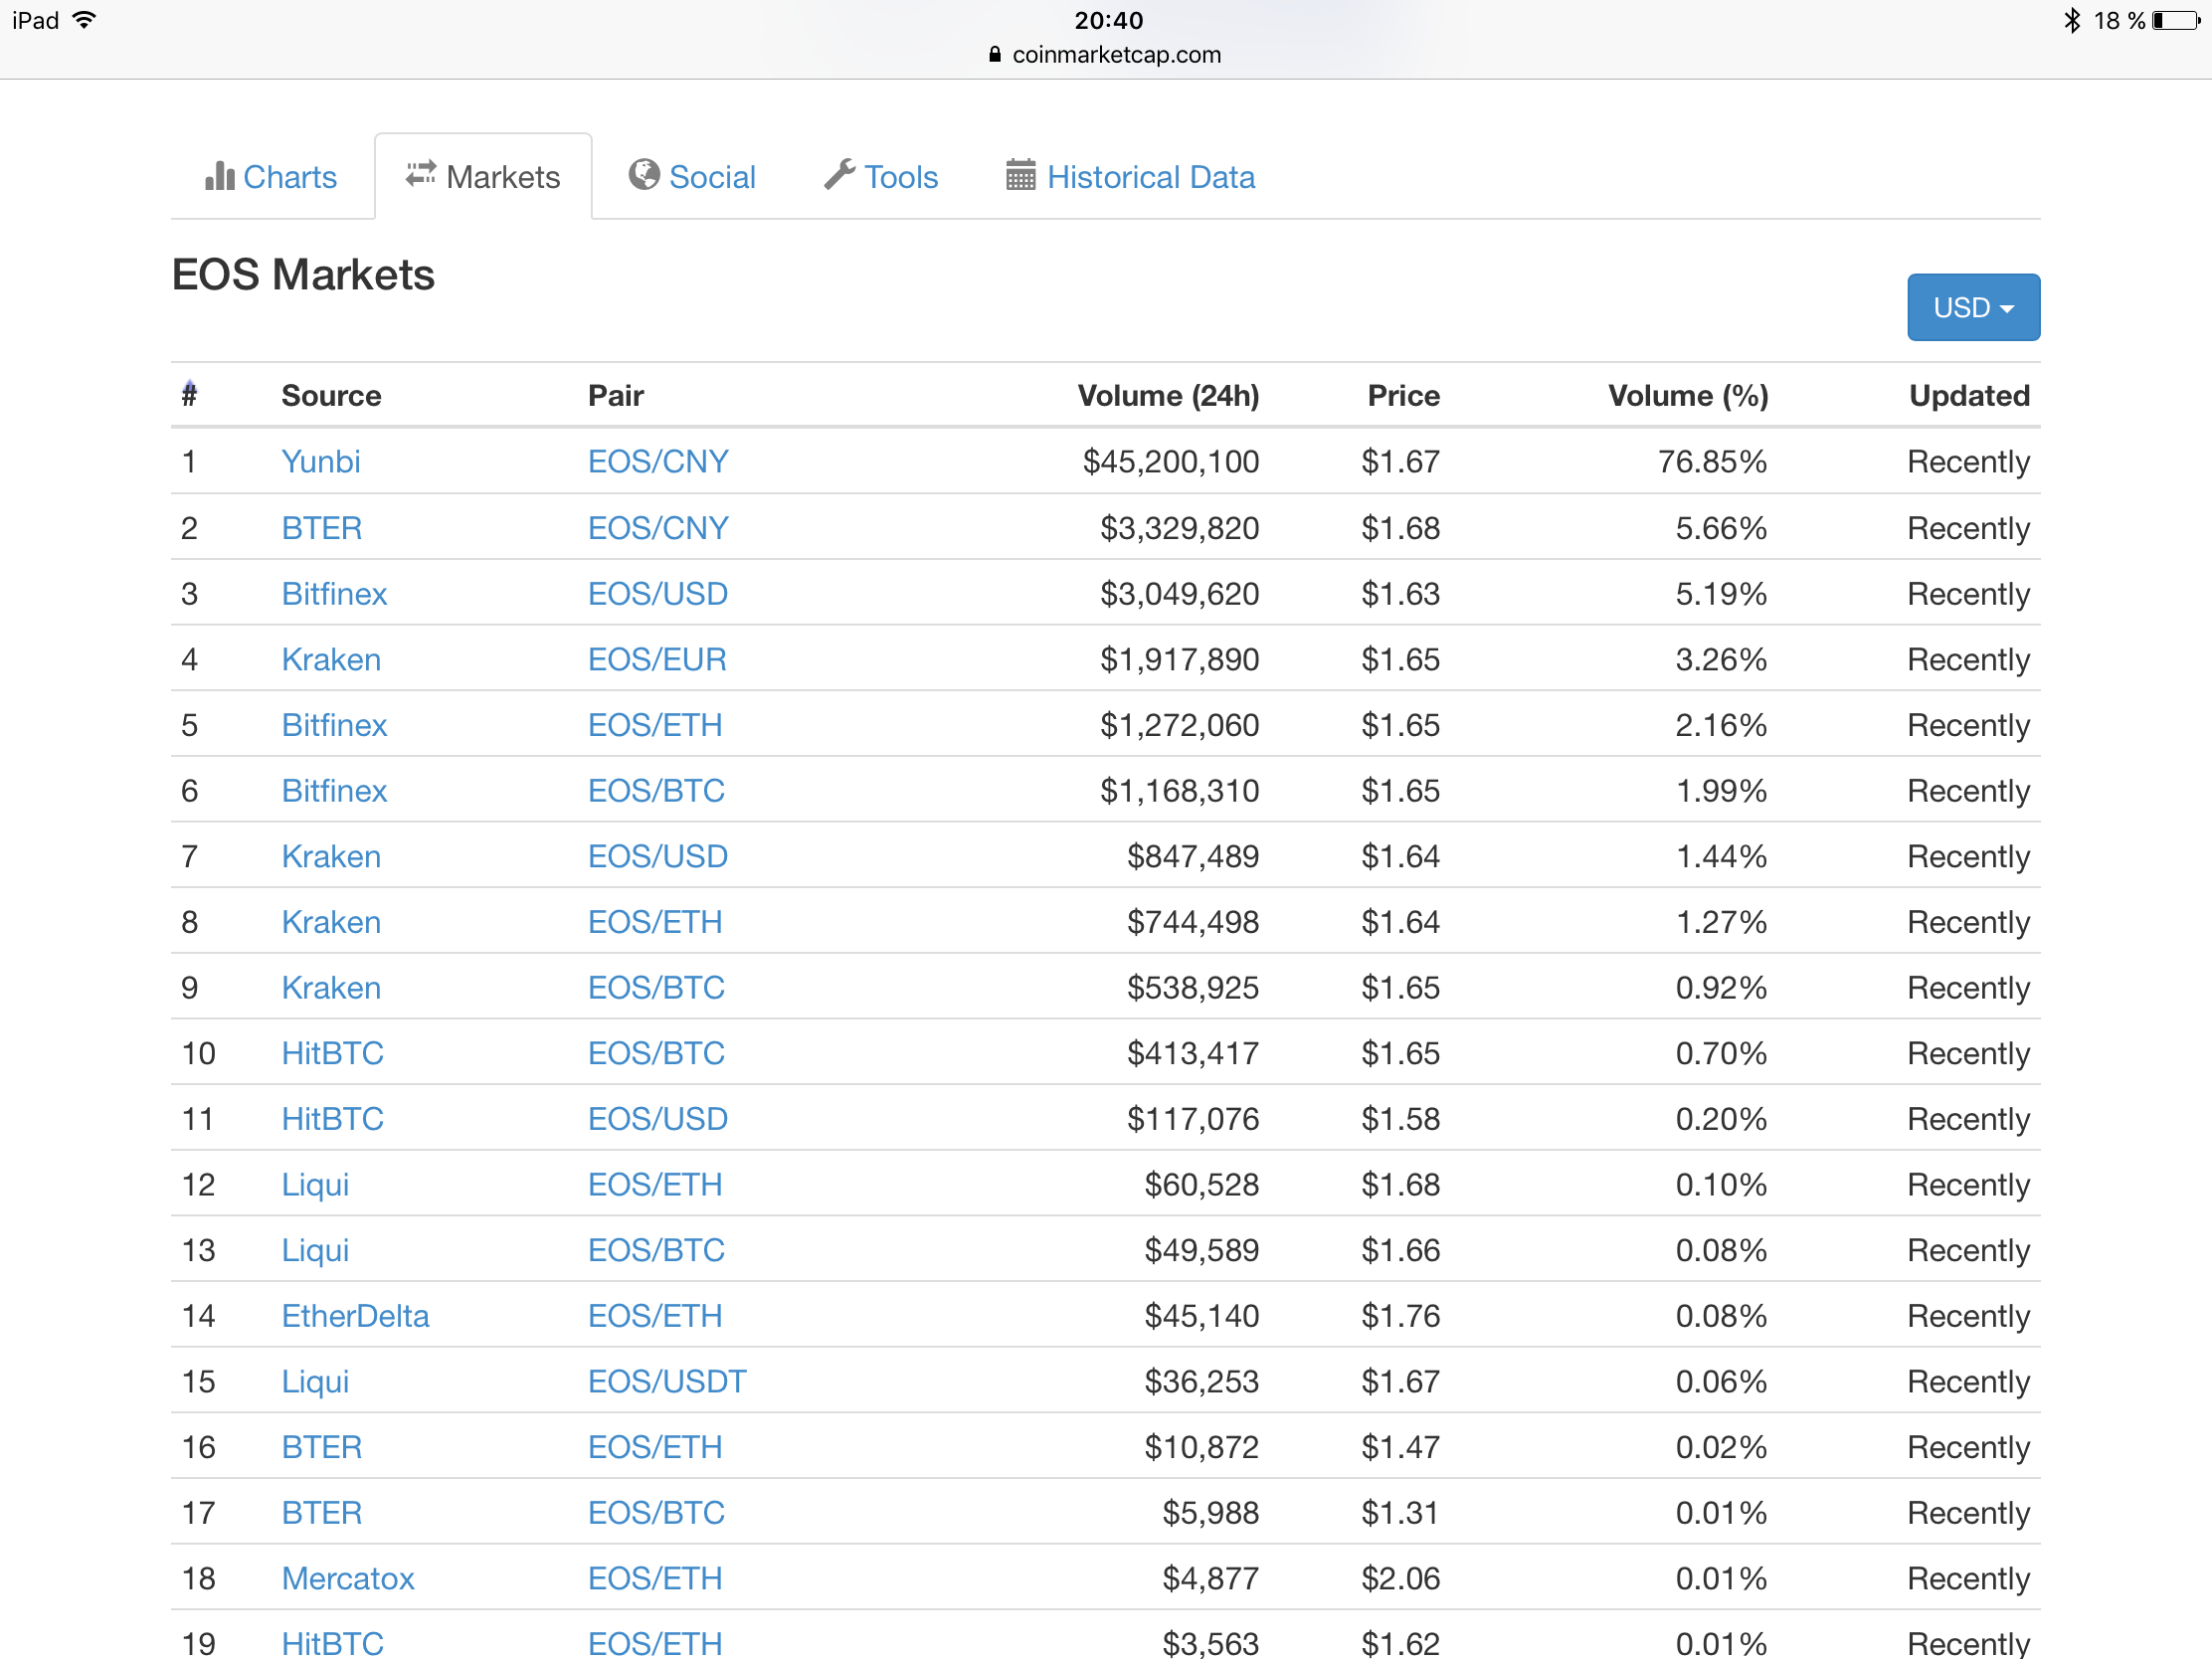Tap the lock icon in address bar
Screen dimensions: 2212x1659
(994, 54)
